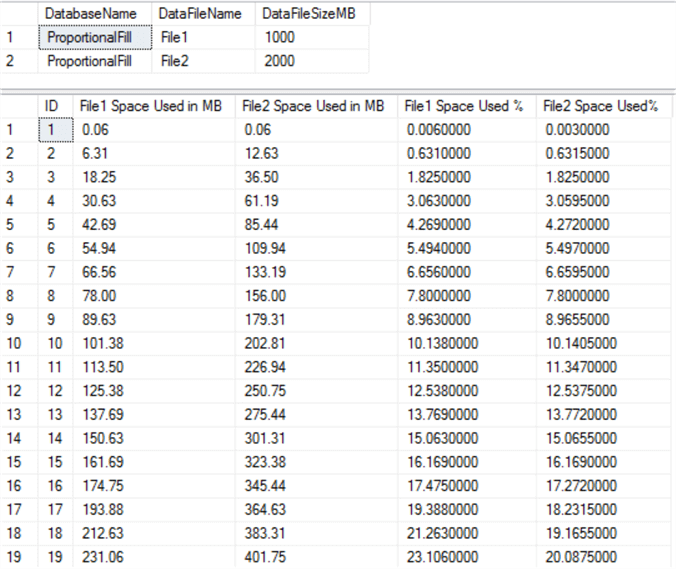Click the 17.4750000 percentage cell

click(x=467, y=486)
